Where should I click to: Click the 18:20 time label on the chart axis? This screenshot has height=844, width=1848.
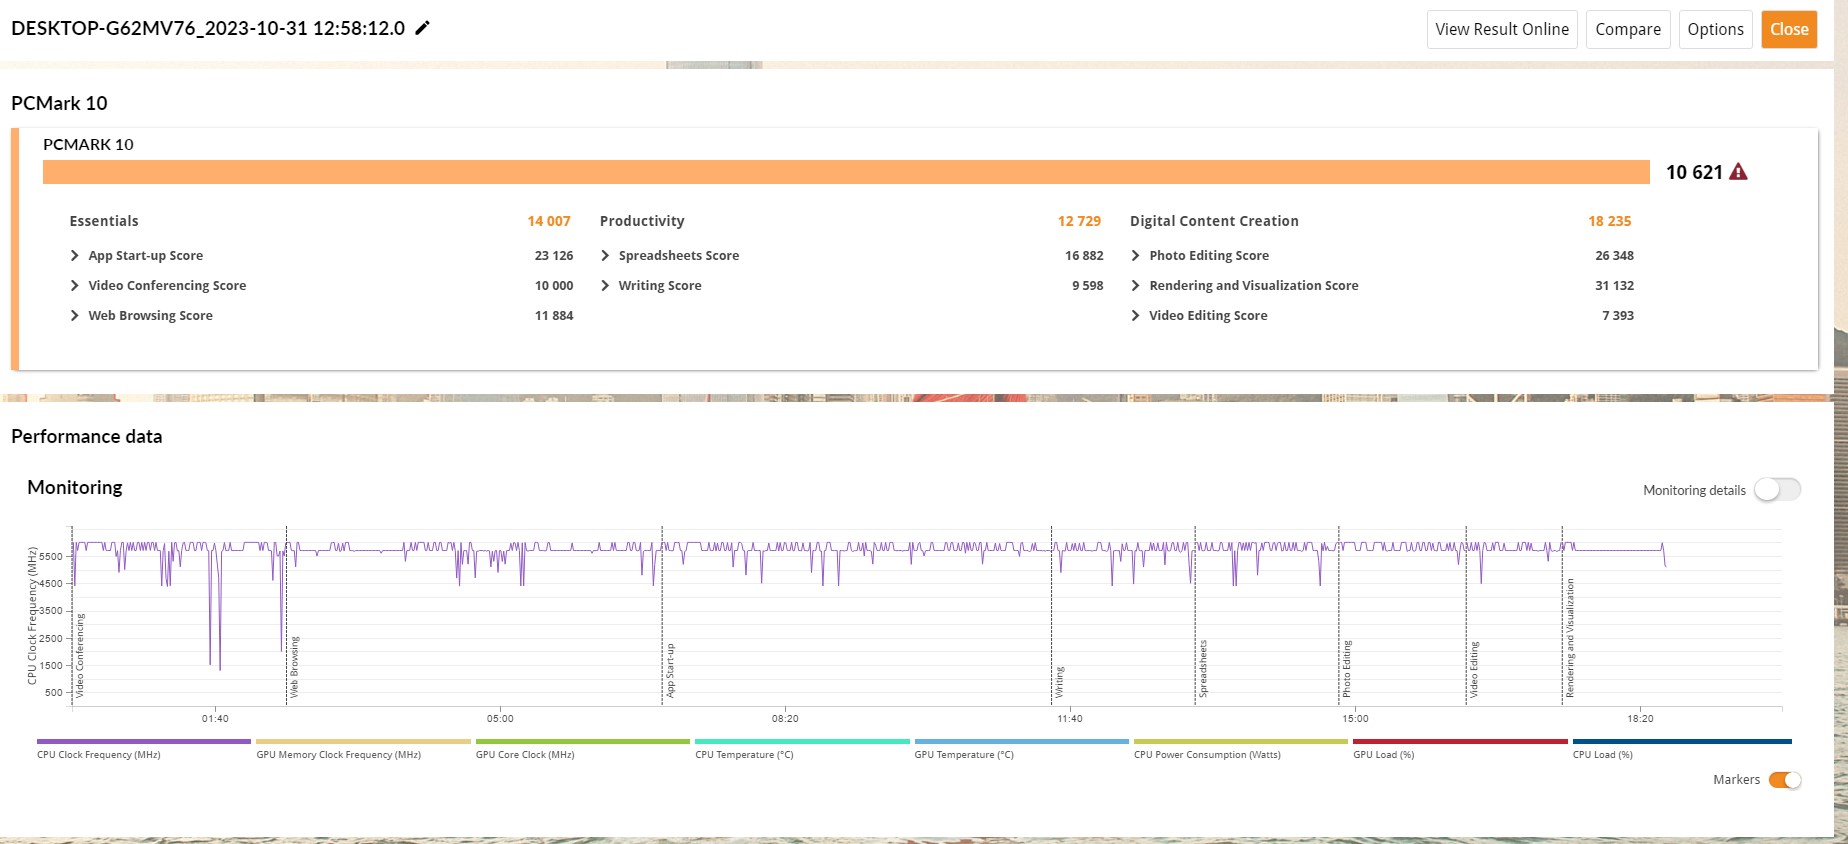click(1640, 719)
